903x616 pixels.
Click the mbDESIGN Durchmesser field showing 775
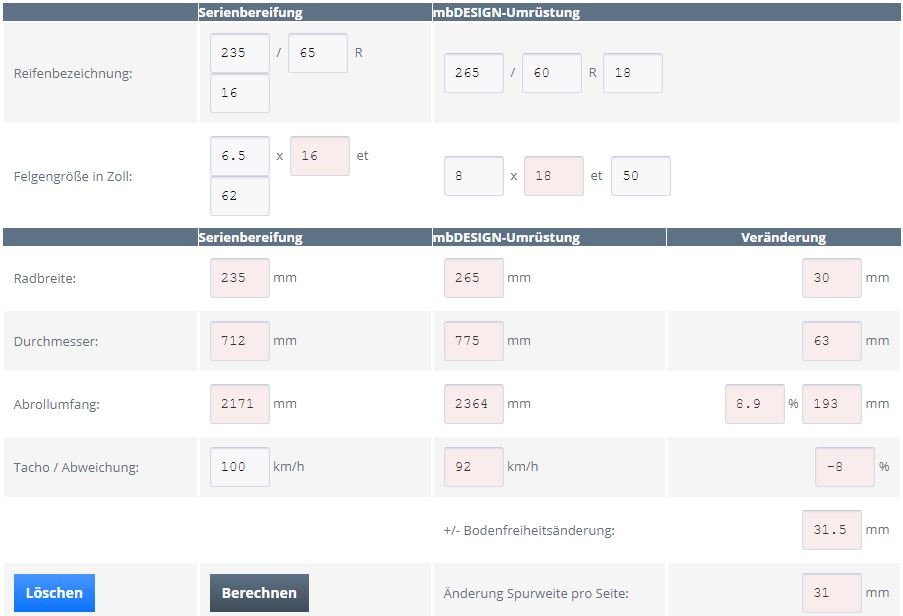pos(474,341)
